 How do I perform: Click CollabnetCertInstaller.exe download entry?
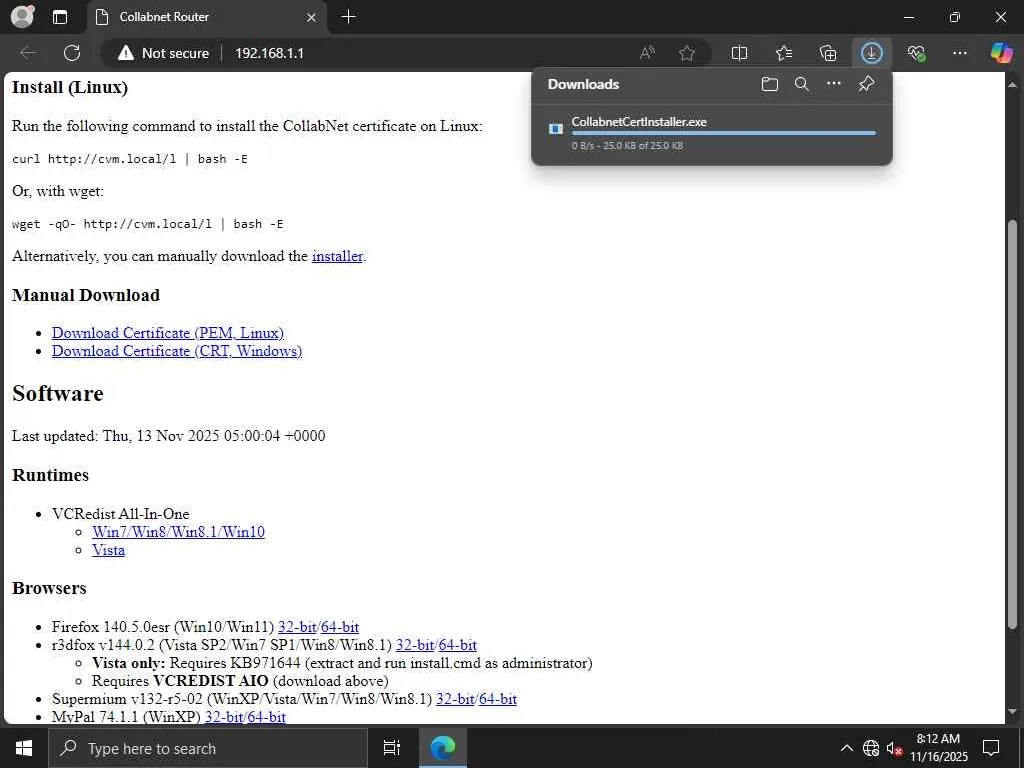(x=712, y=133)
